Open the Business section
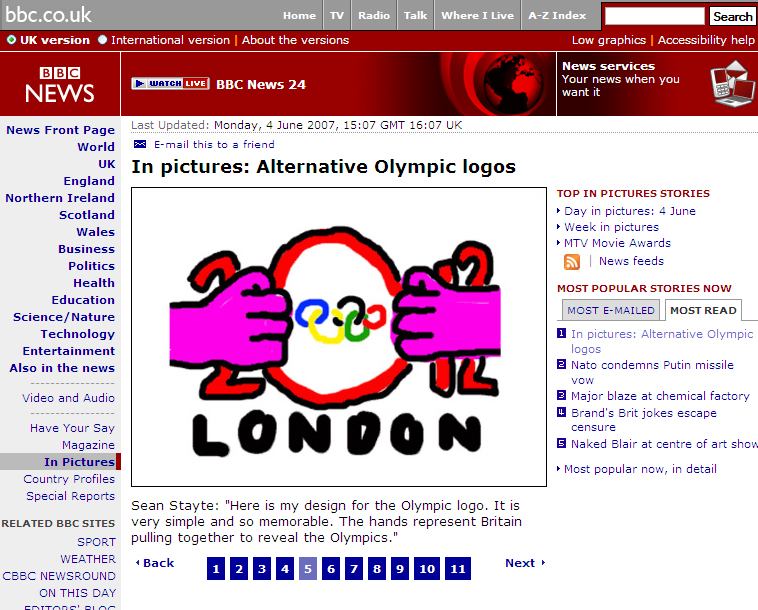The width and height of the screenshot is (758, 610). 87,249
